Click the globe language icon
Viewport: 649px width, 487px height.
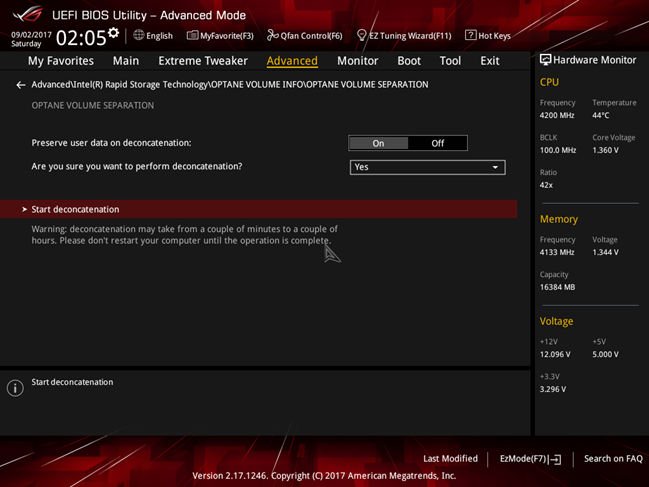coord(139,35)
